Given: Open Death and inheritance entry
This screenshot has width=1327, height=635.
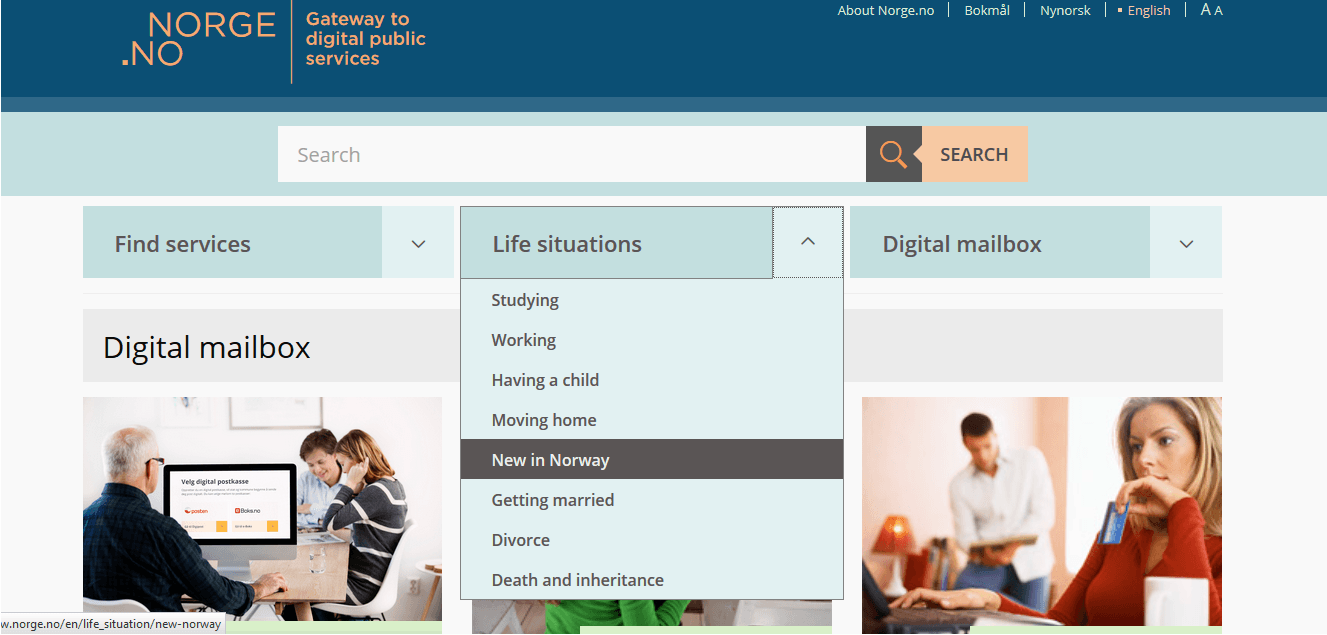Looking at the screenshot, I should coord(577,580).
